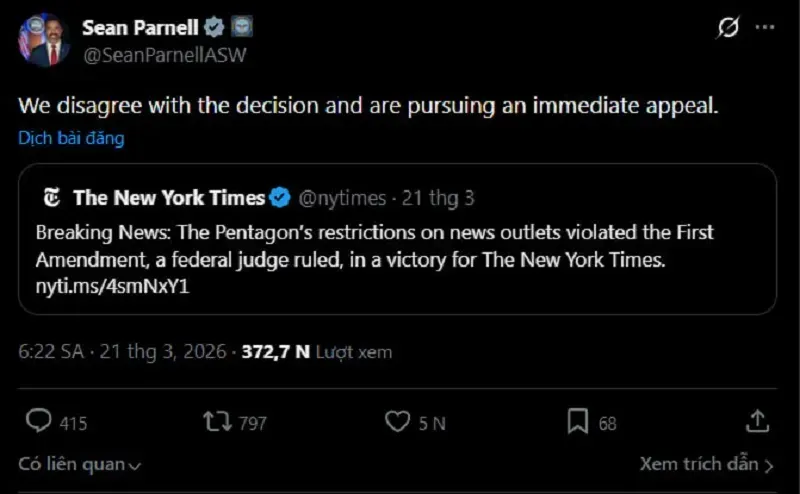Screen dimensions: 800x494
Task: Expand the "Có liên quan" sort dropdown
Action: [x=80, y=464]
